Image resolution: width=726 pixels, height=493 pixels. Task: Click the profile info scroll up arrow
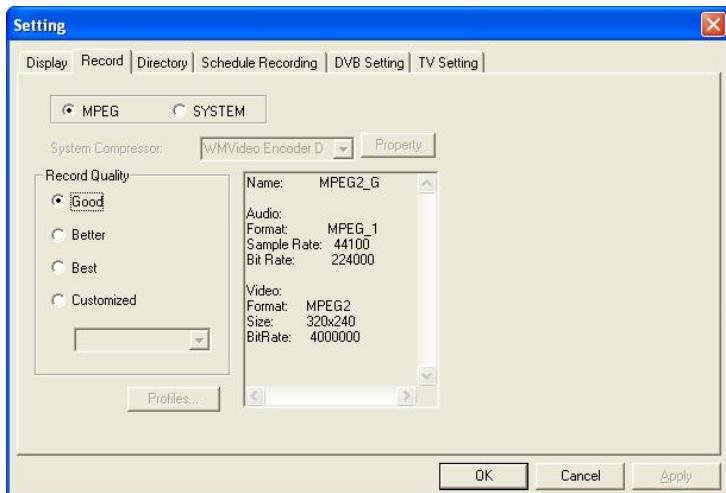(426, 184)
